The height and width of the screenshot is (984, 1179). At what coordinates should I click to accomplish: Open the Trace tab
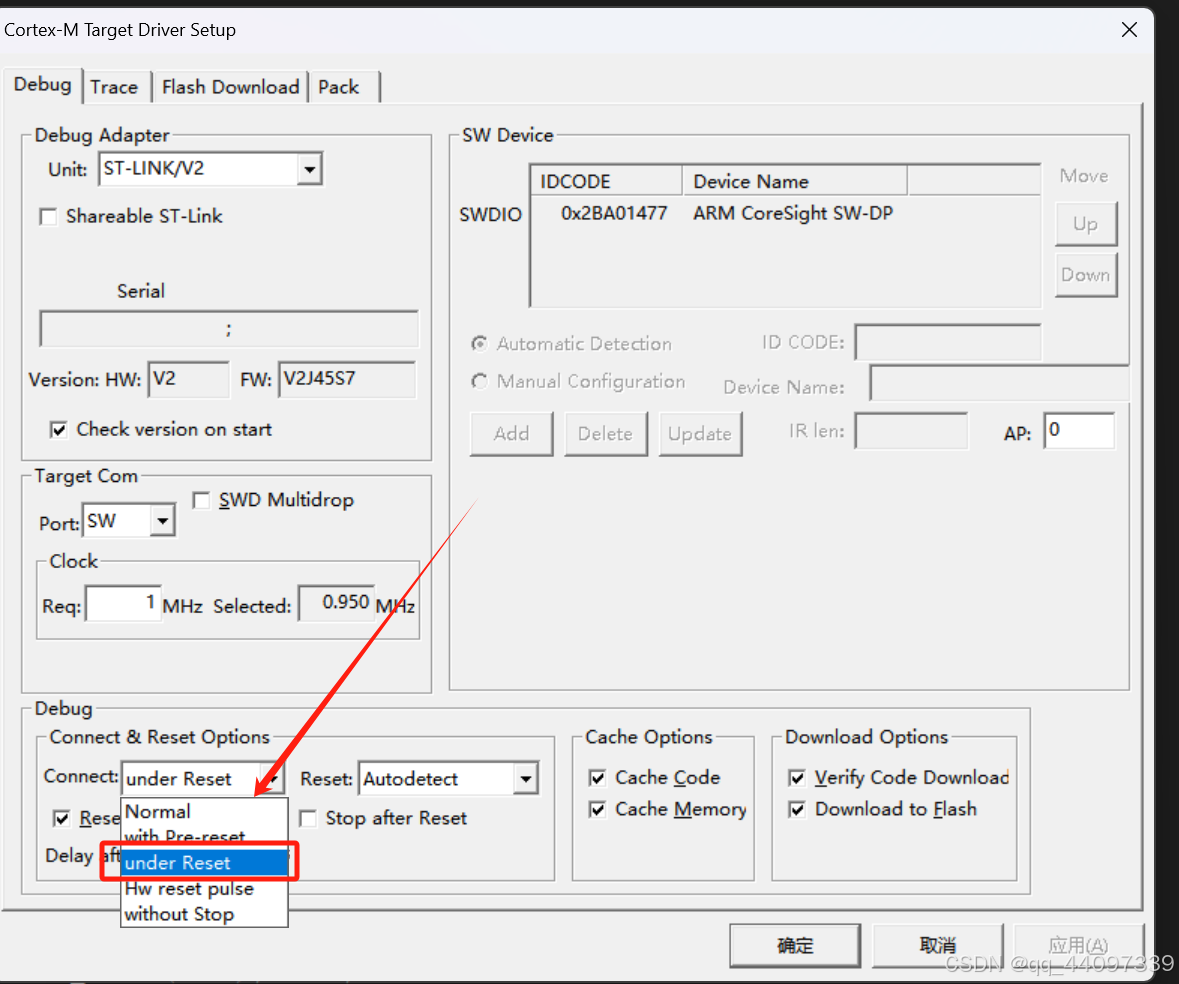(115, 87)
